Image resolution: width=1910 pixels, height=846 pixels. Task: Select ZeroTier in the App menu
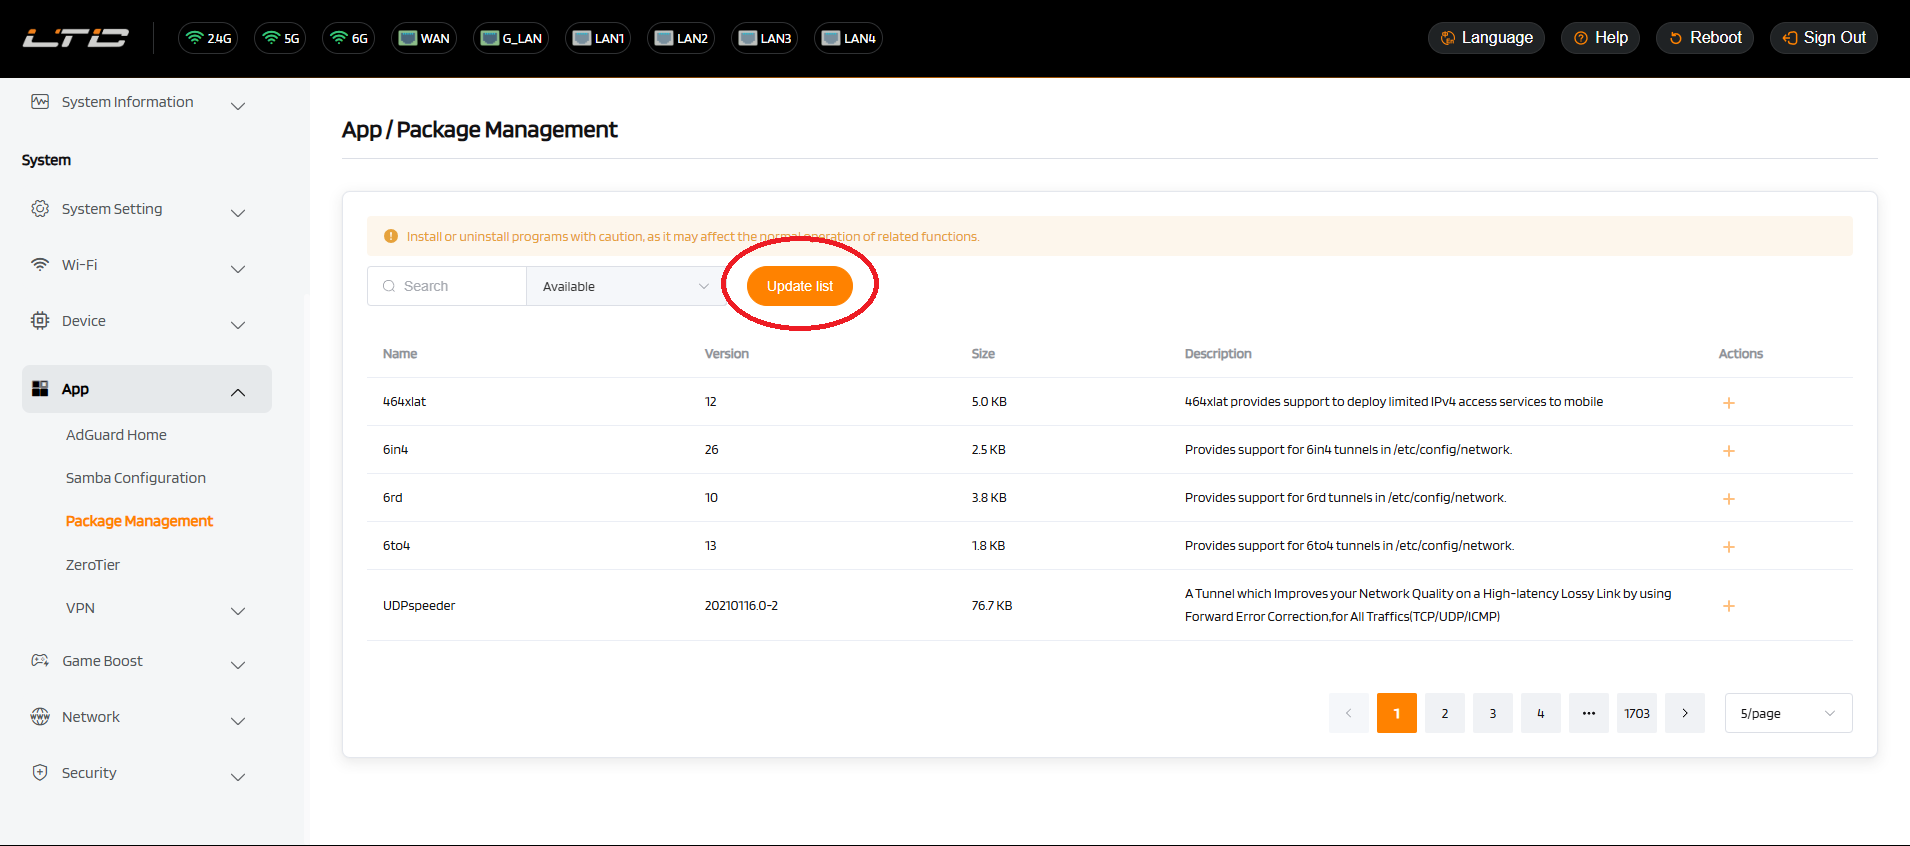point(93,565)
